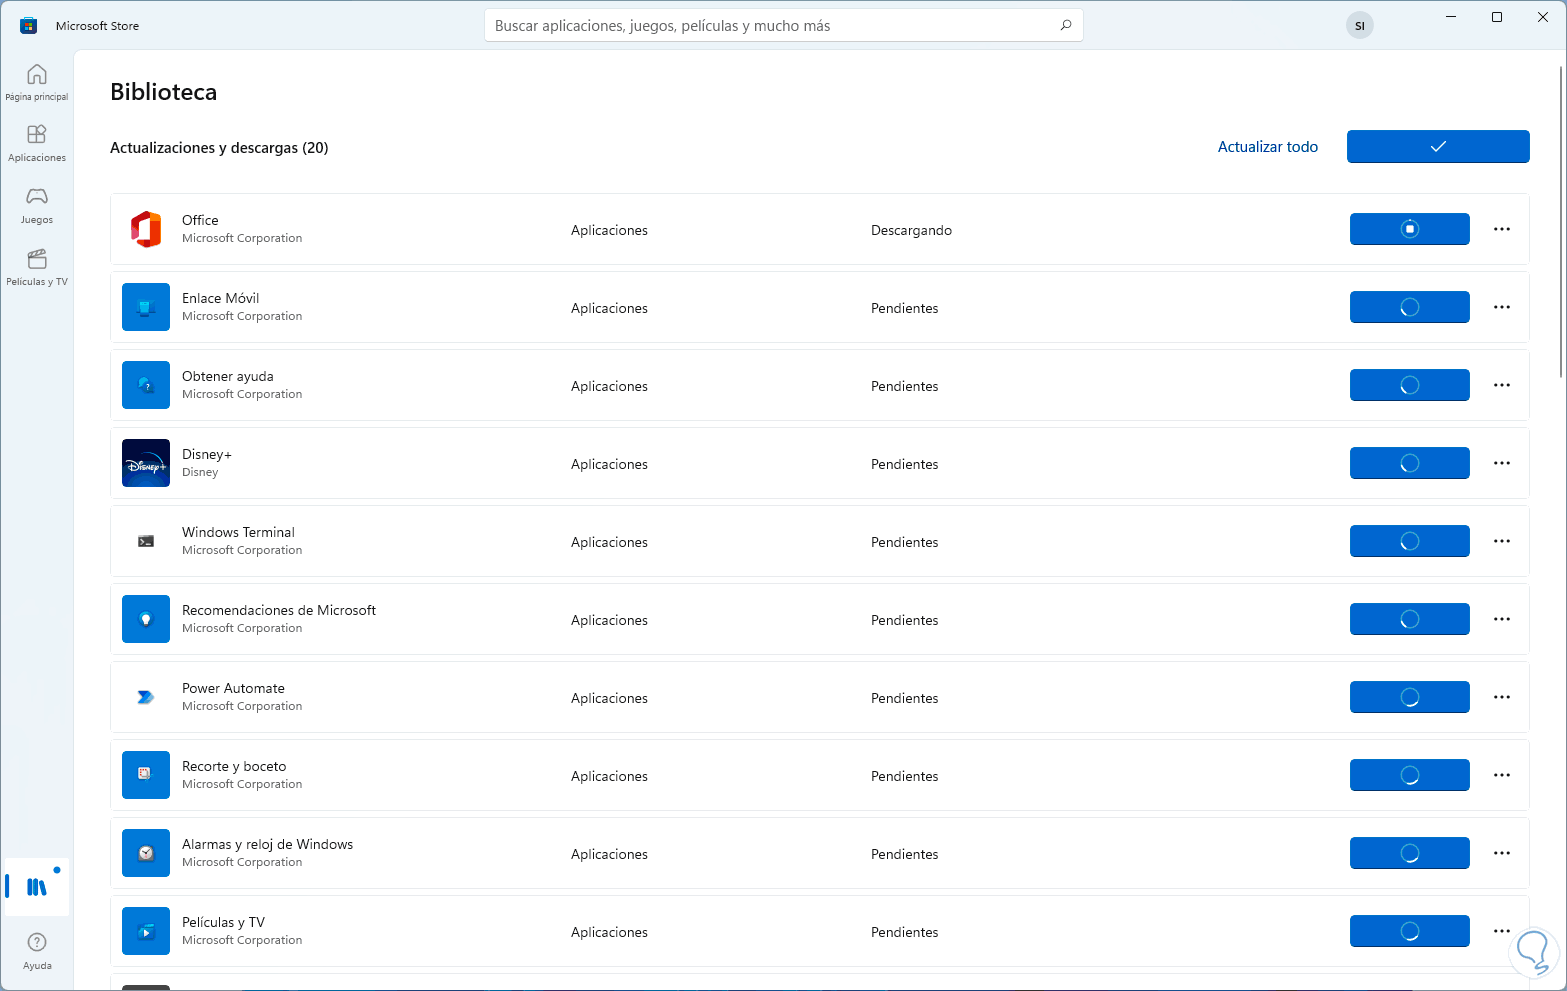This screenshot has height=991, width=1567.
Task: Expand more options for Power Automate
Action: (1501, 697)
